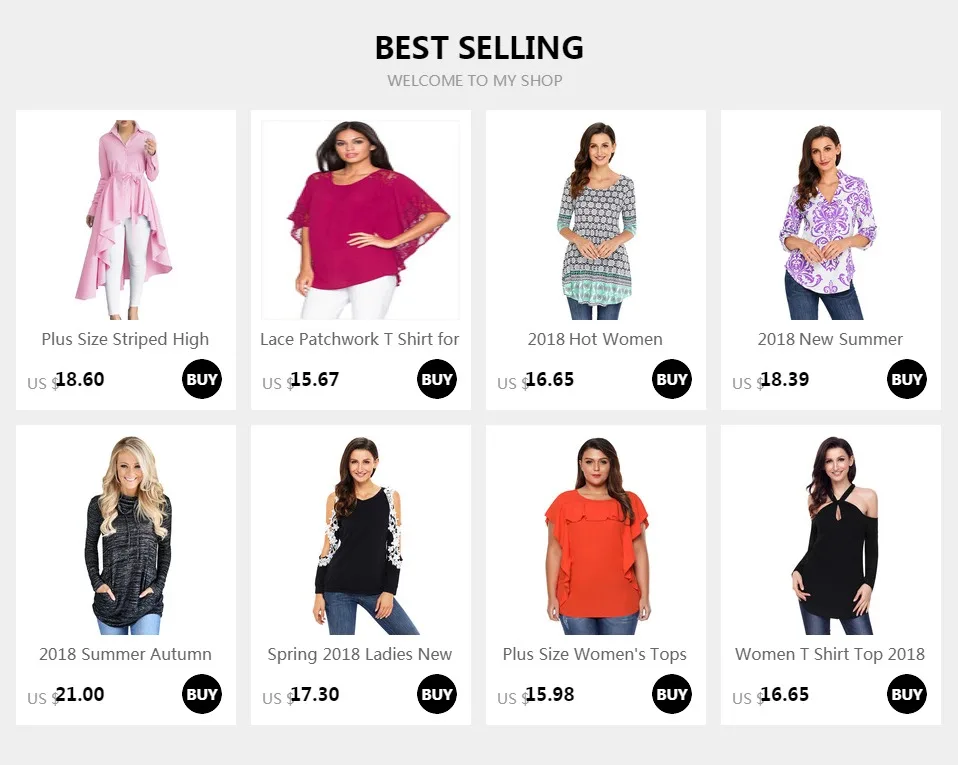Click BUY button for $15.98 orange top
The height and width of the screenshot is (765, 958).
pyautogui.click(x=671, y=694)
